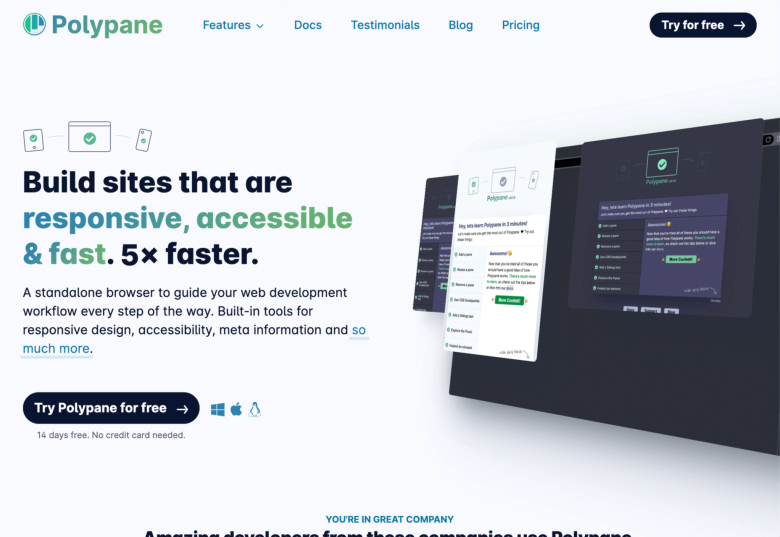Screen dimensions: 780x537
Task: Click the word 'accessible' in the headline
Action: (x=274, y=218)
